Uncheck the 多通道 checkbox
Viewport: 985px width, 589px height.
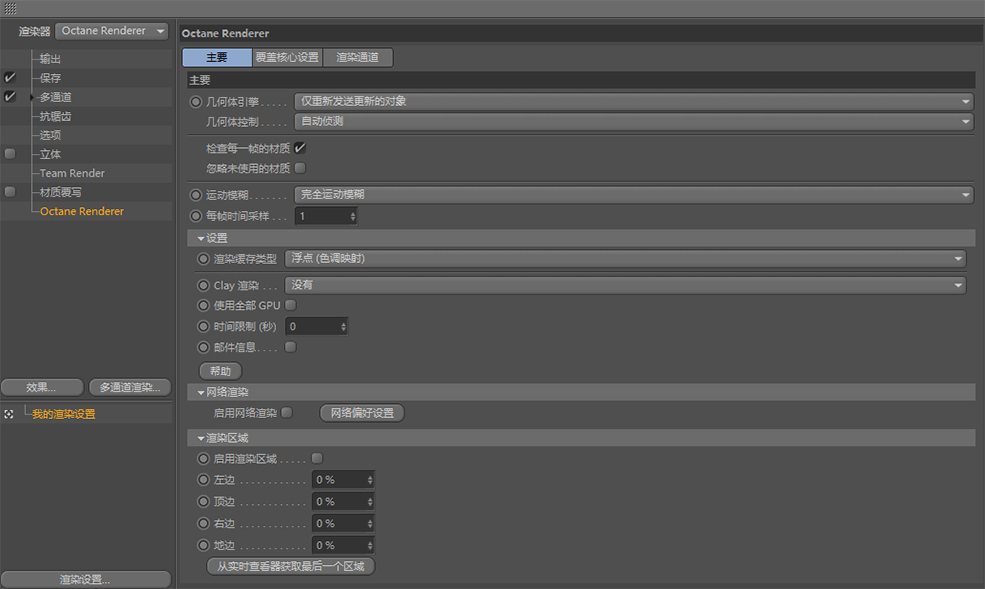point(10,96)
